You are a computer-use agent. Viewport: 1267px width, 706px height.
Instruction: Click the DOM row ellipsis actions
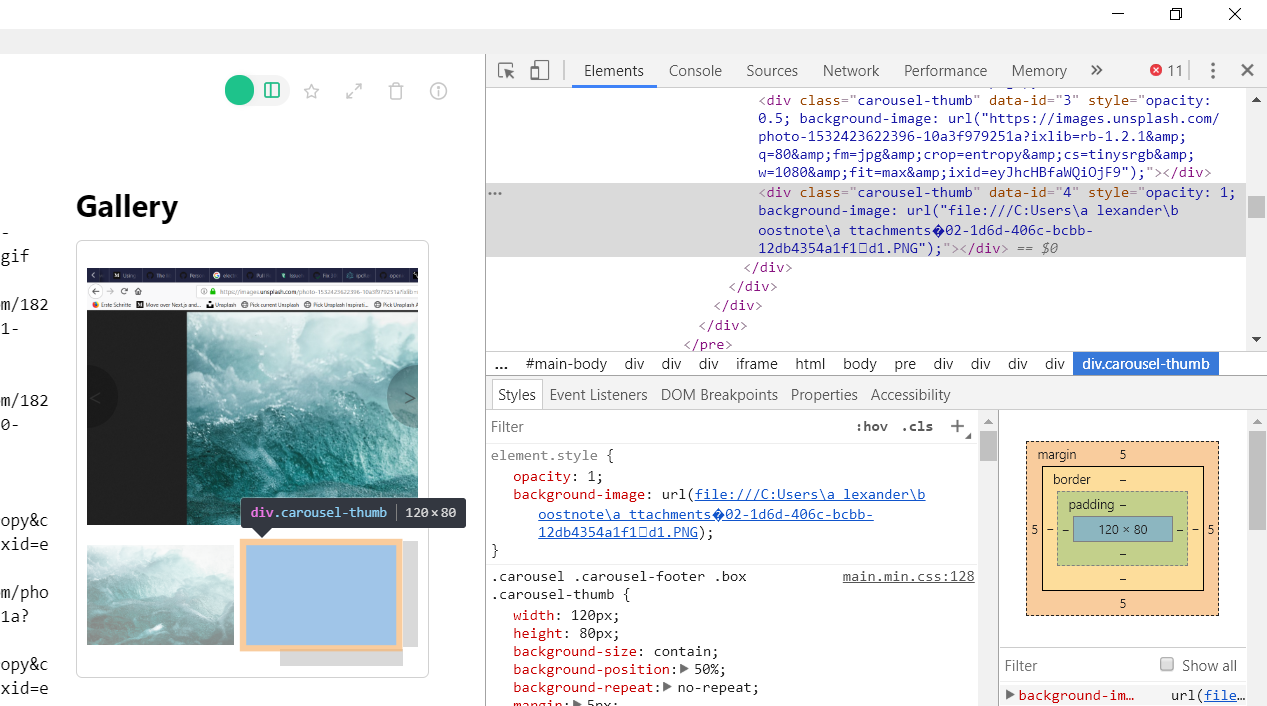pos(495,193)
